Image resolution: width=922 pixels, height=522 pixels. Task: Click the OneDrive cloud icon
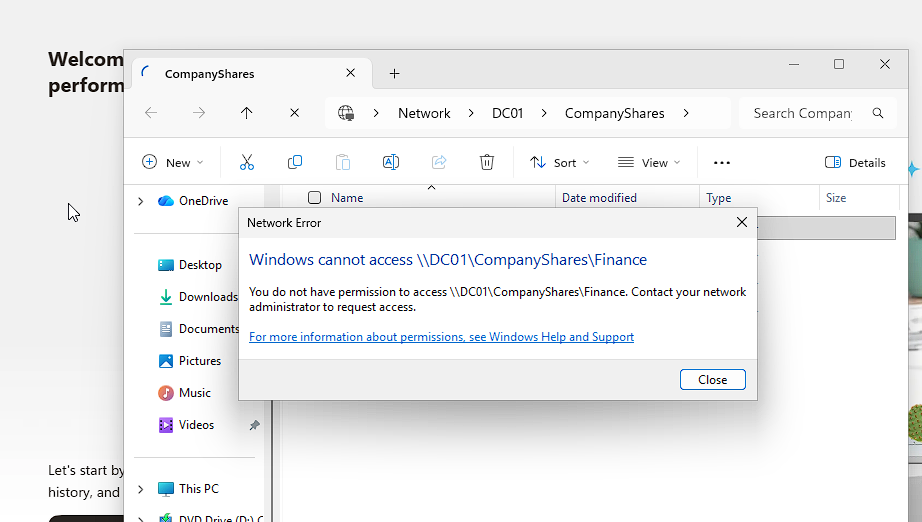[x=166, y=201]
